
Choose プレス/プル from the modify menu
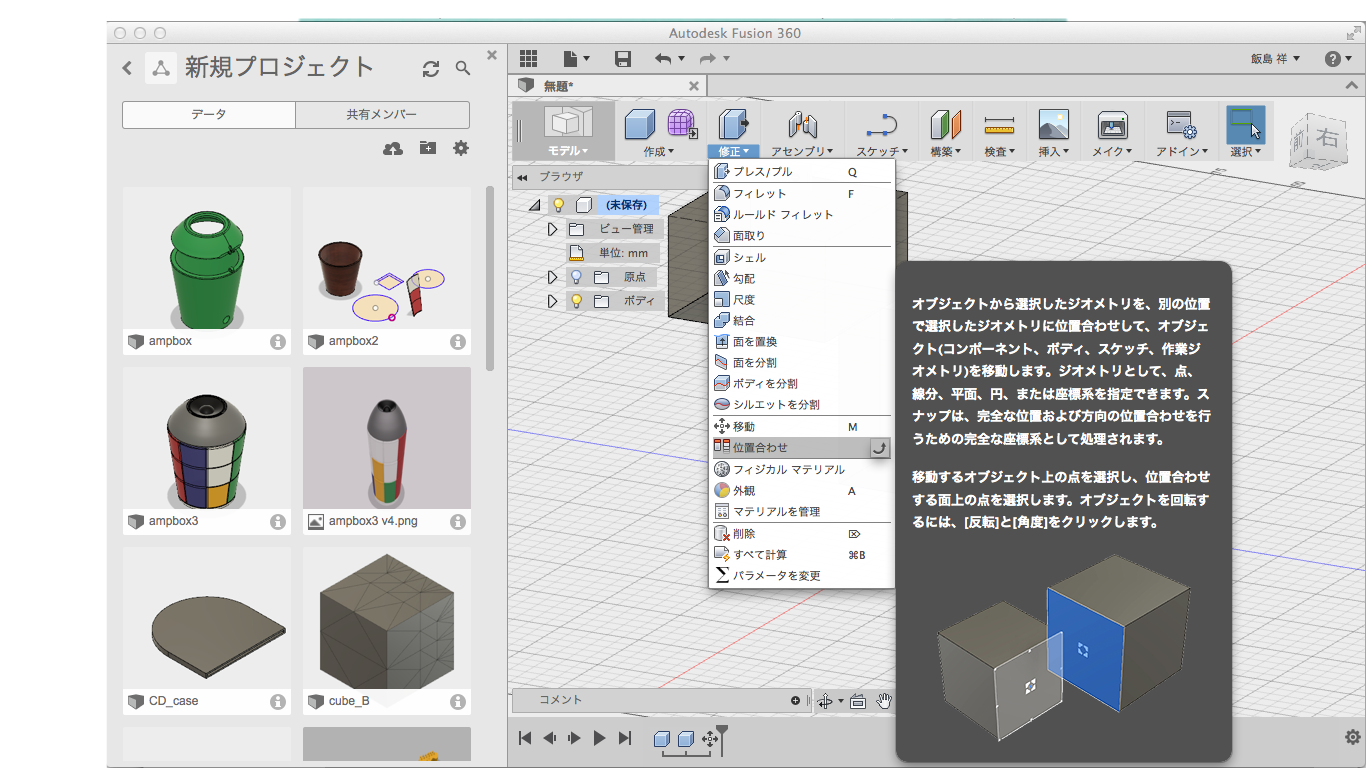tap(802, 172)
